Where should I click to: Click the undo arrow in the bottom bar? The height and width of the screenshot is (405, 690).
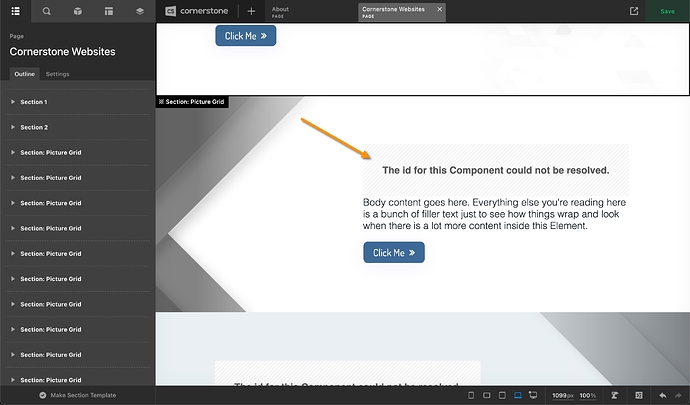[x=662, y=395]
